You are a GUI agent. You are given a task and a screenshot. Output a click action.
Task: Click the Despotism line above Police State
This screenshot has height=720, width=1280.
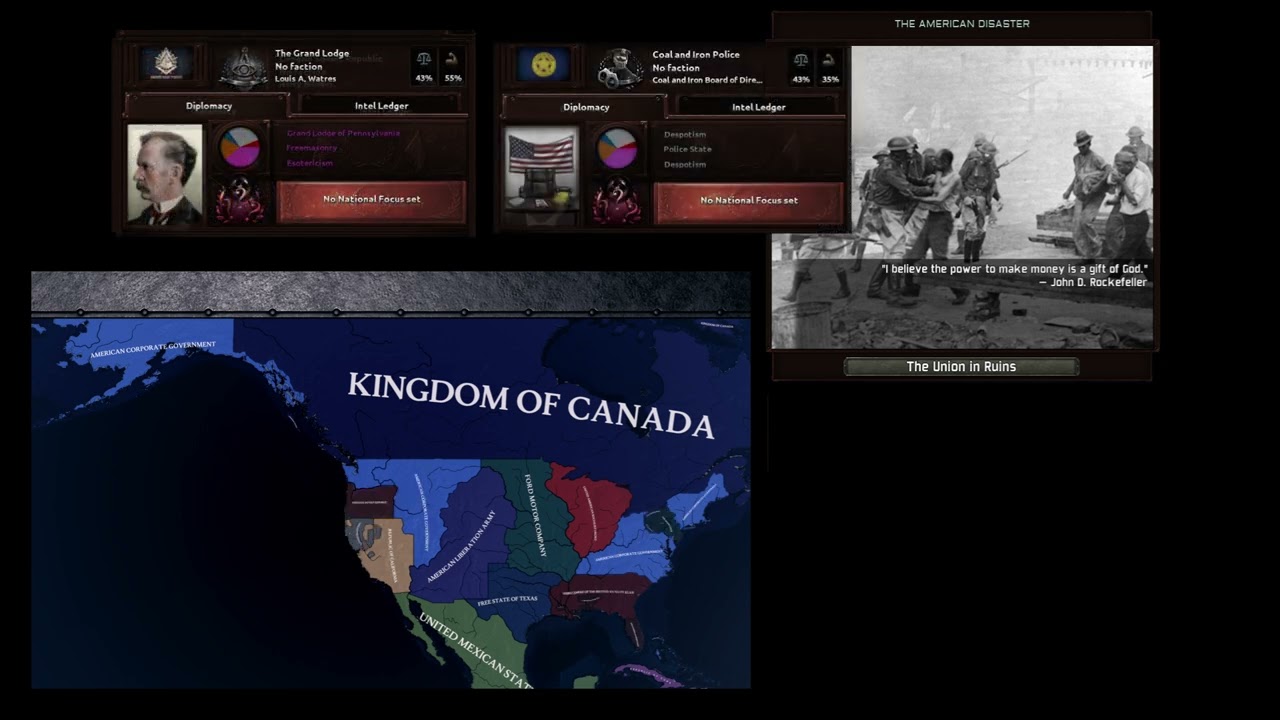685,134
